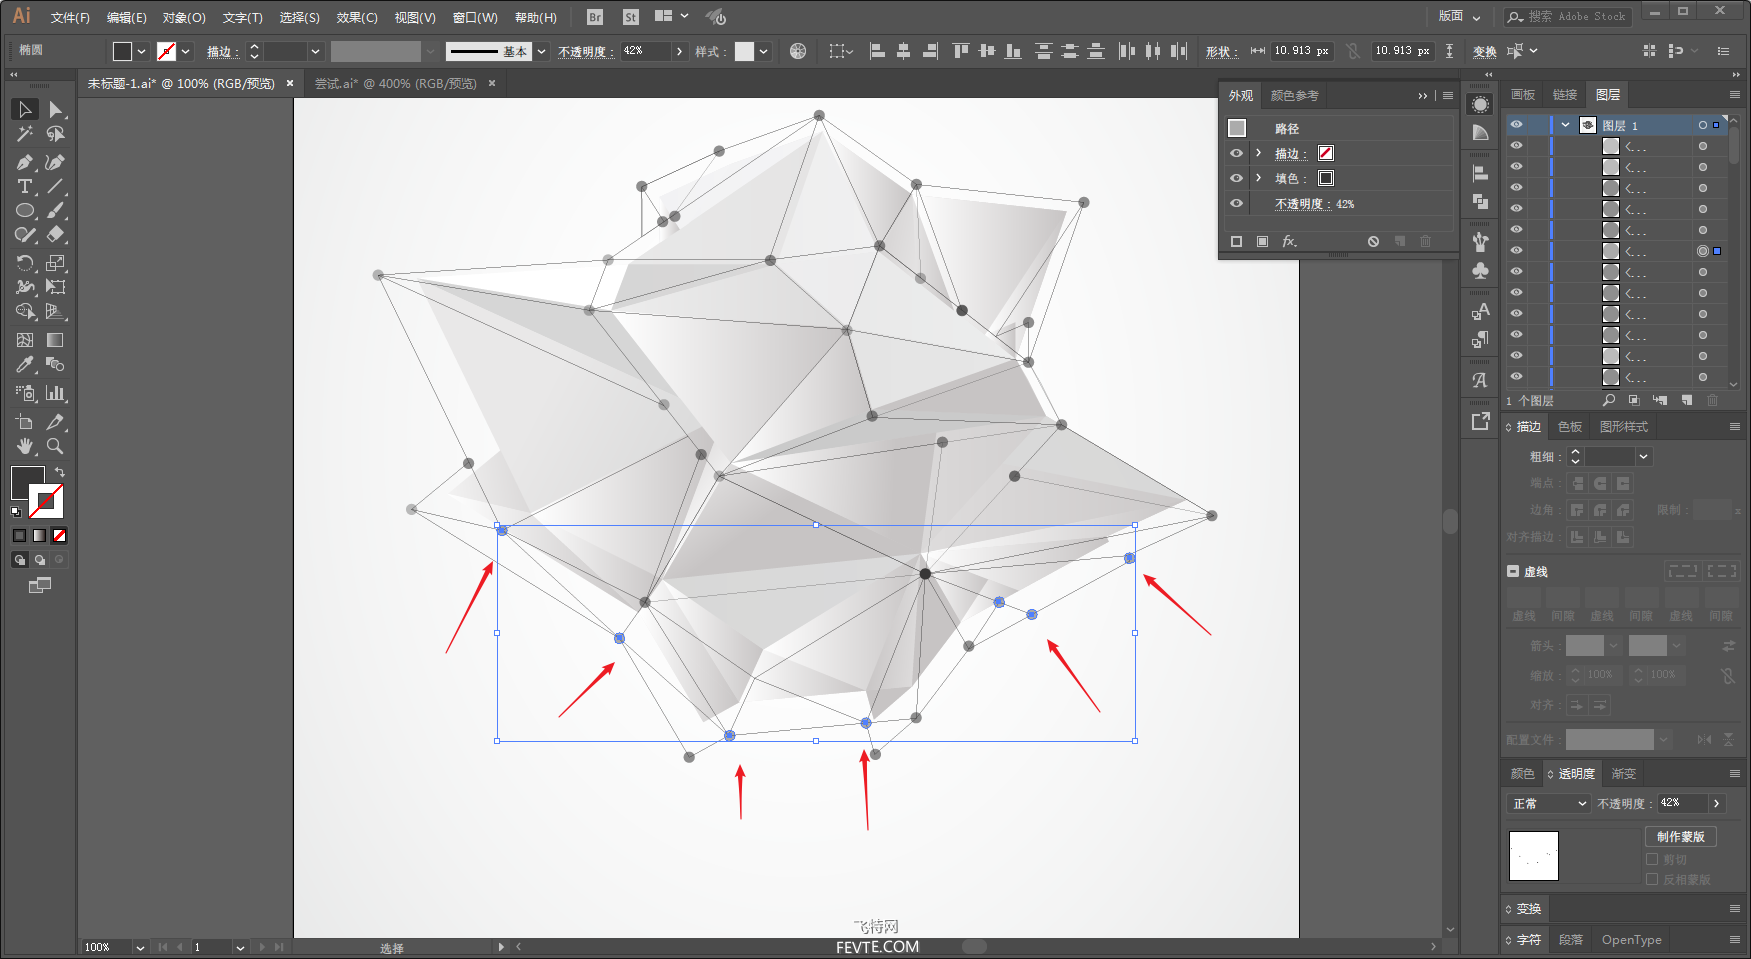This screenshot has width=1751, height=959.
Task: Click 制作蒙版 make mask button
Action: pyautogui.click(x=1681, y=836)
